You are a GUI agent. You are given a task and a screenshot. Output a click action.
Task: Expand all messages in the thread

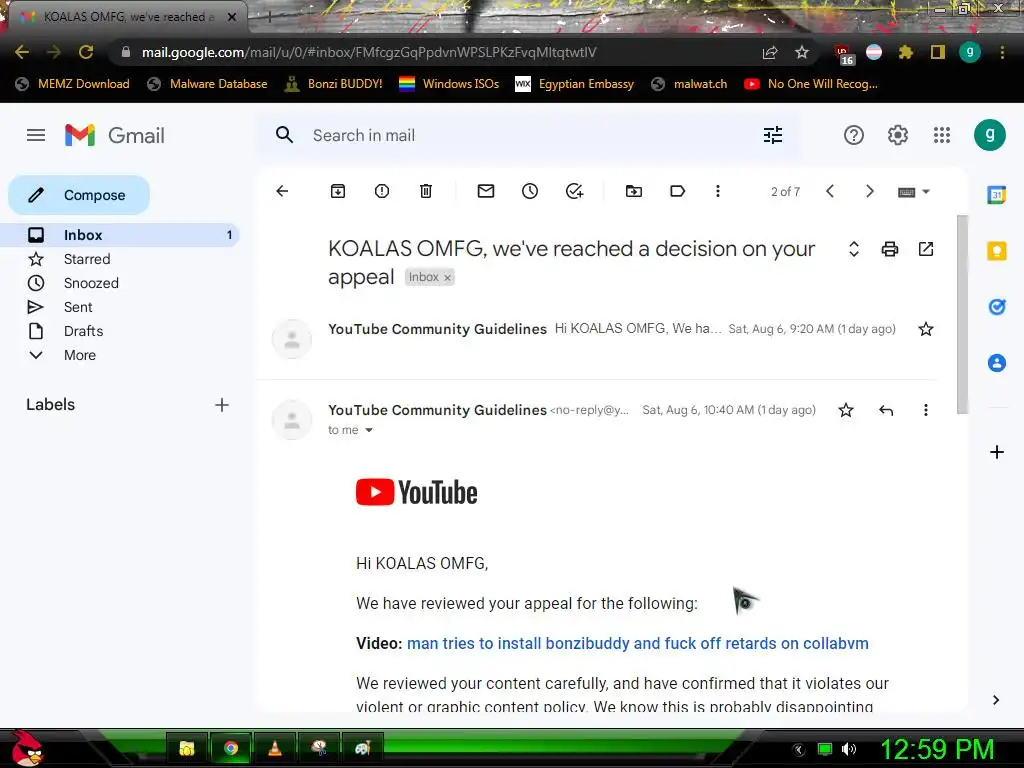click(x=854, y=249)
